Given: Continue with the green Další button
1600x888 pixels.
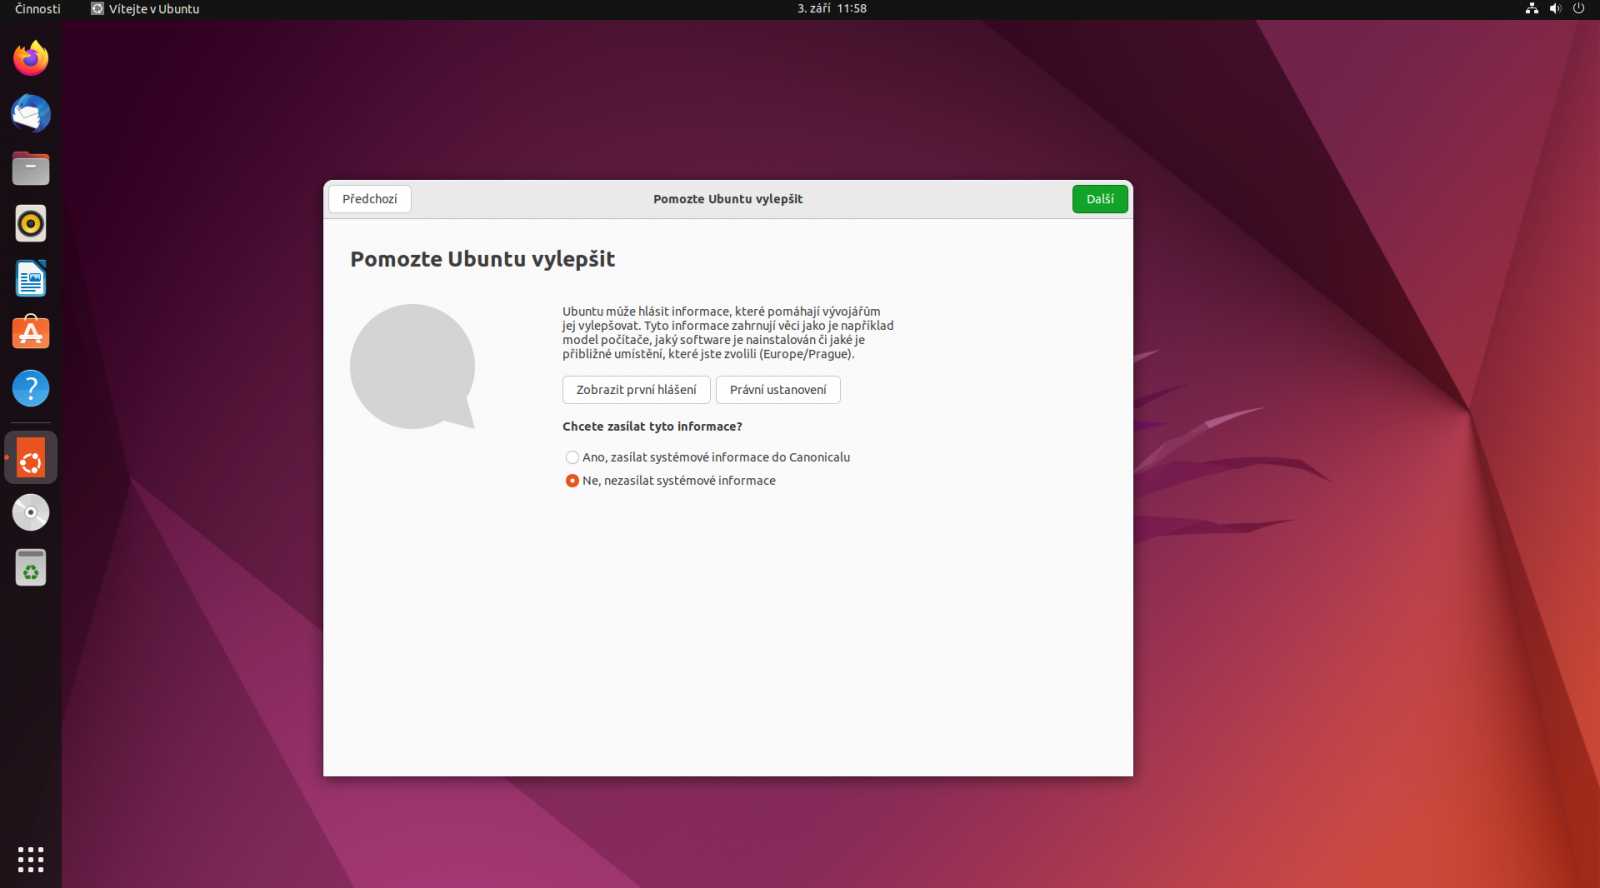Looking at the screenshot, I should 1100,199.
